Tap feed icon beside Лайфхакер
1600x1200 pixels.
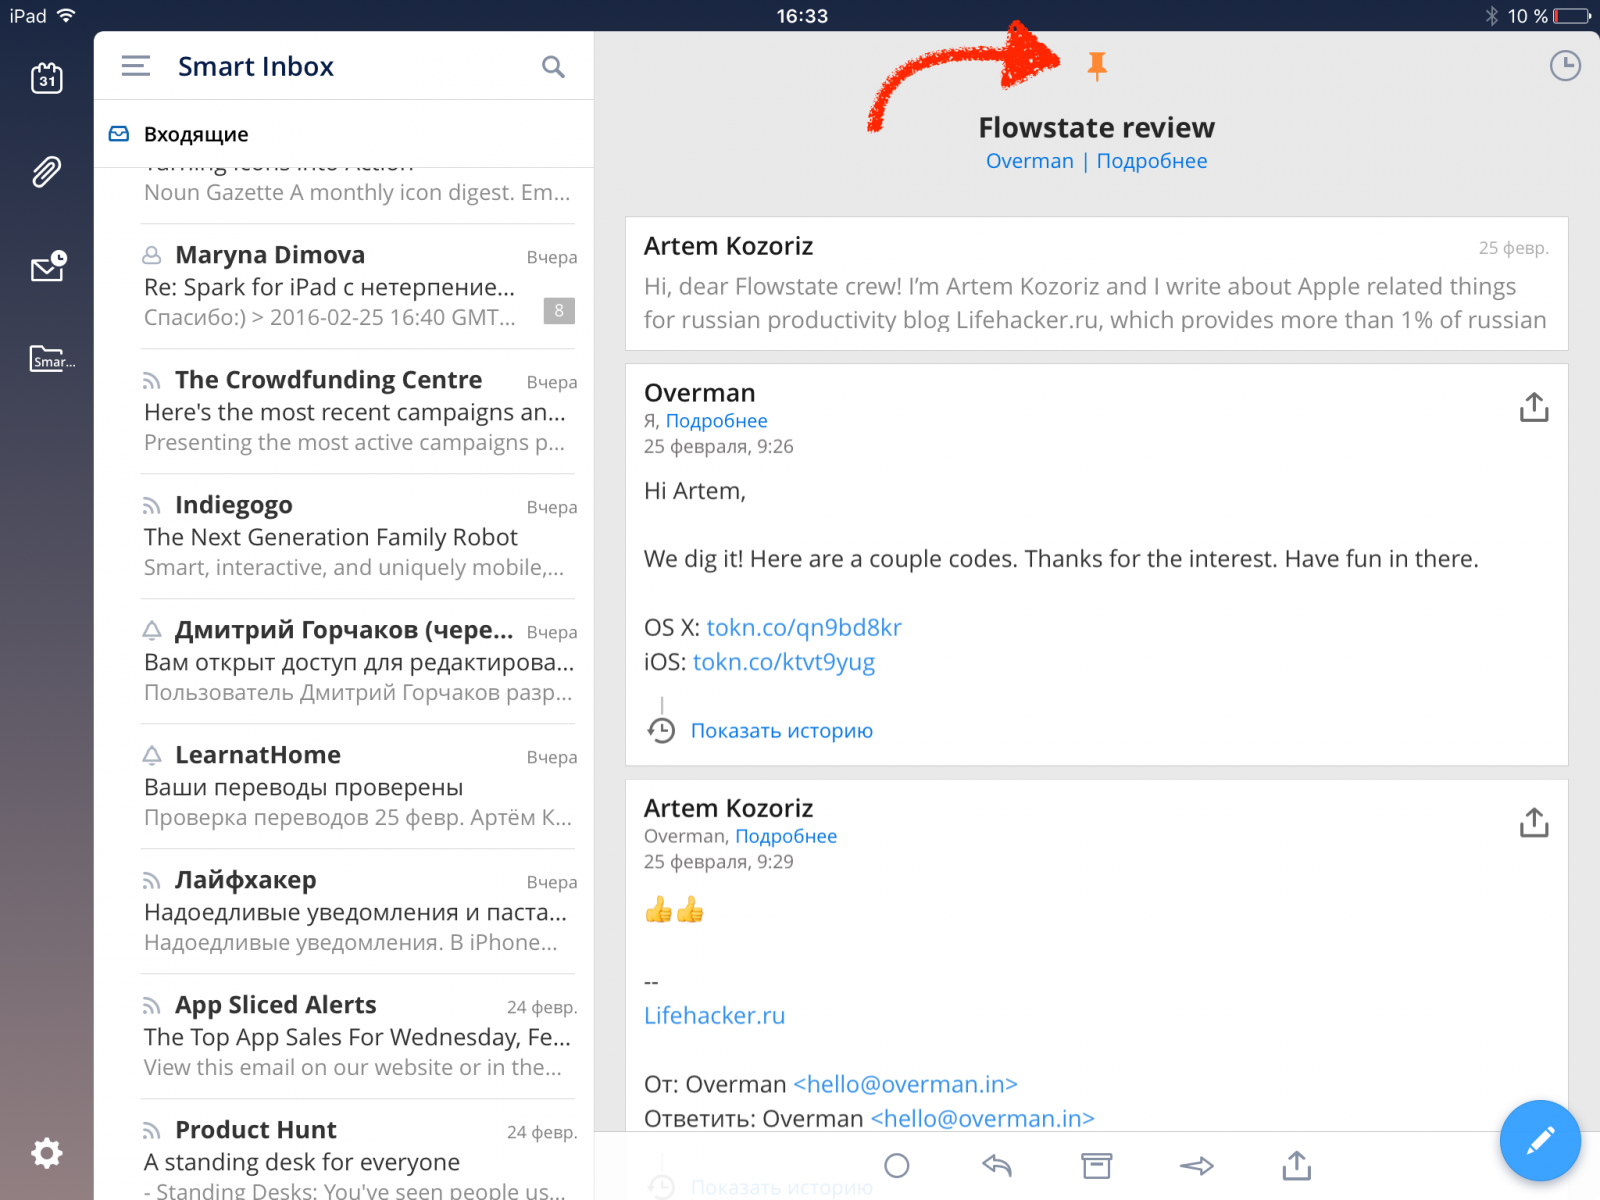point(151,881)
